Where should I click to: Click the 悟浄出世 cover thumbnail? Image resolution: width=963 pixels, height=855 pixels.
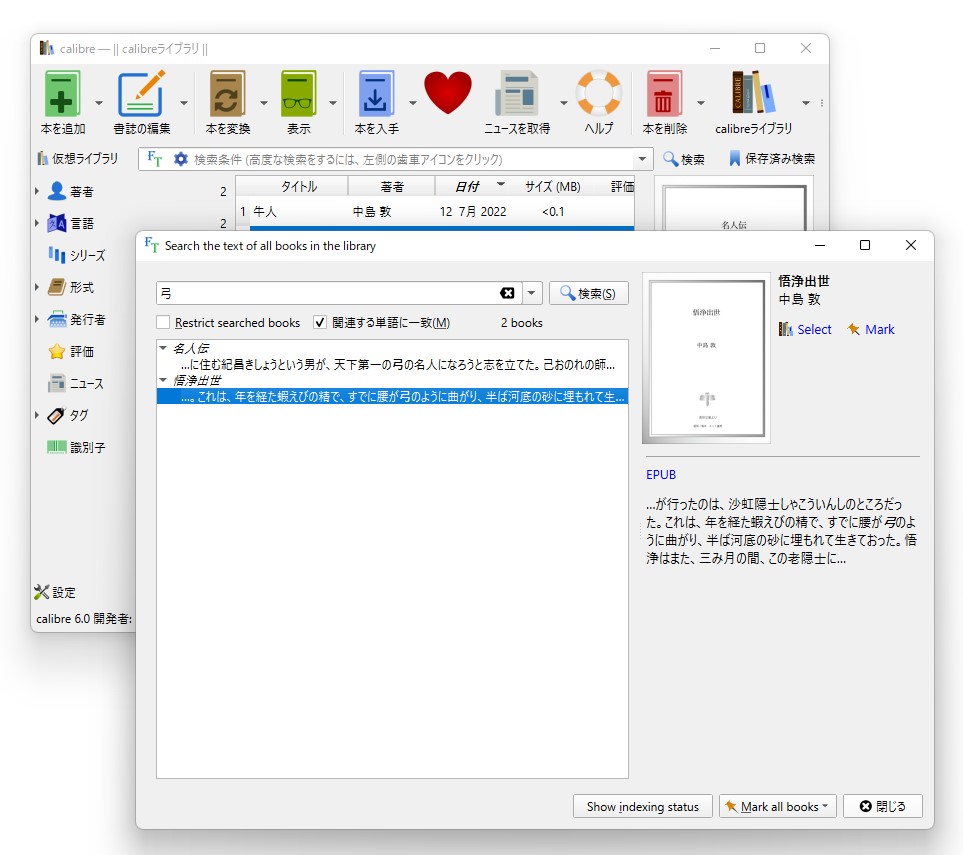706,358
